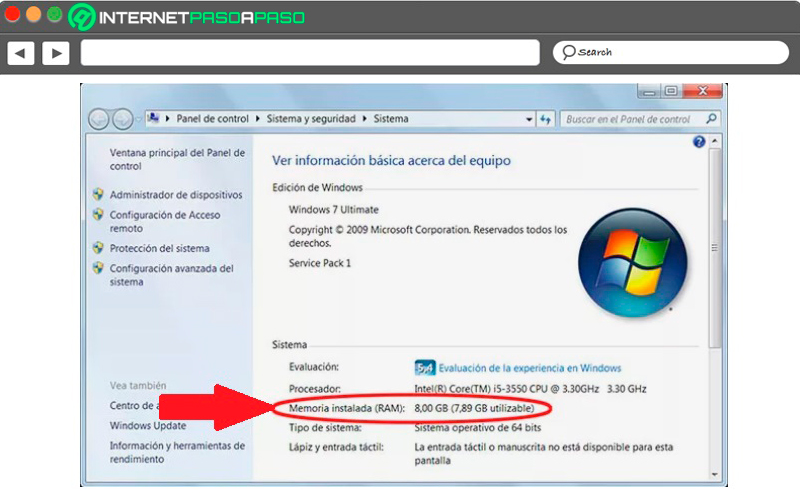Screen dimensions: 800x500
Task: Close the Sistema window with the red X
Action: pos(703,91)
